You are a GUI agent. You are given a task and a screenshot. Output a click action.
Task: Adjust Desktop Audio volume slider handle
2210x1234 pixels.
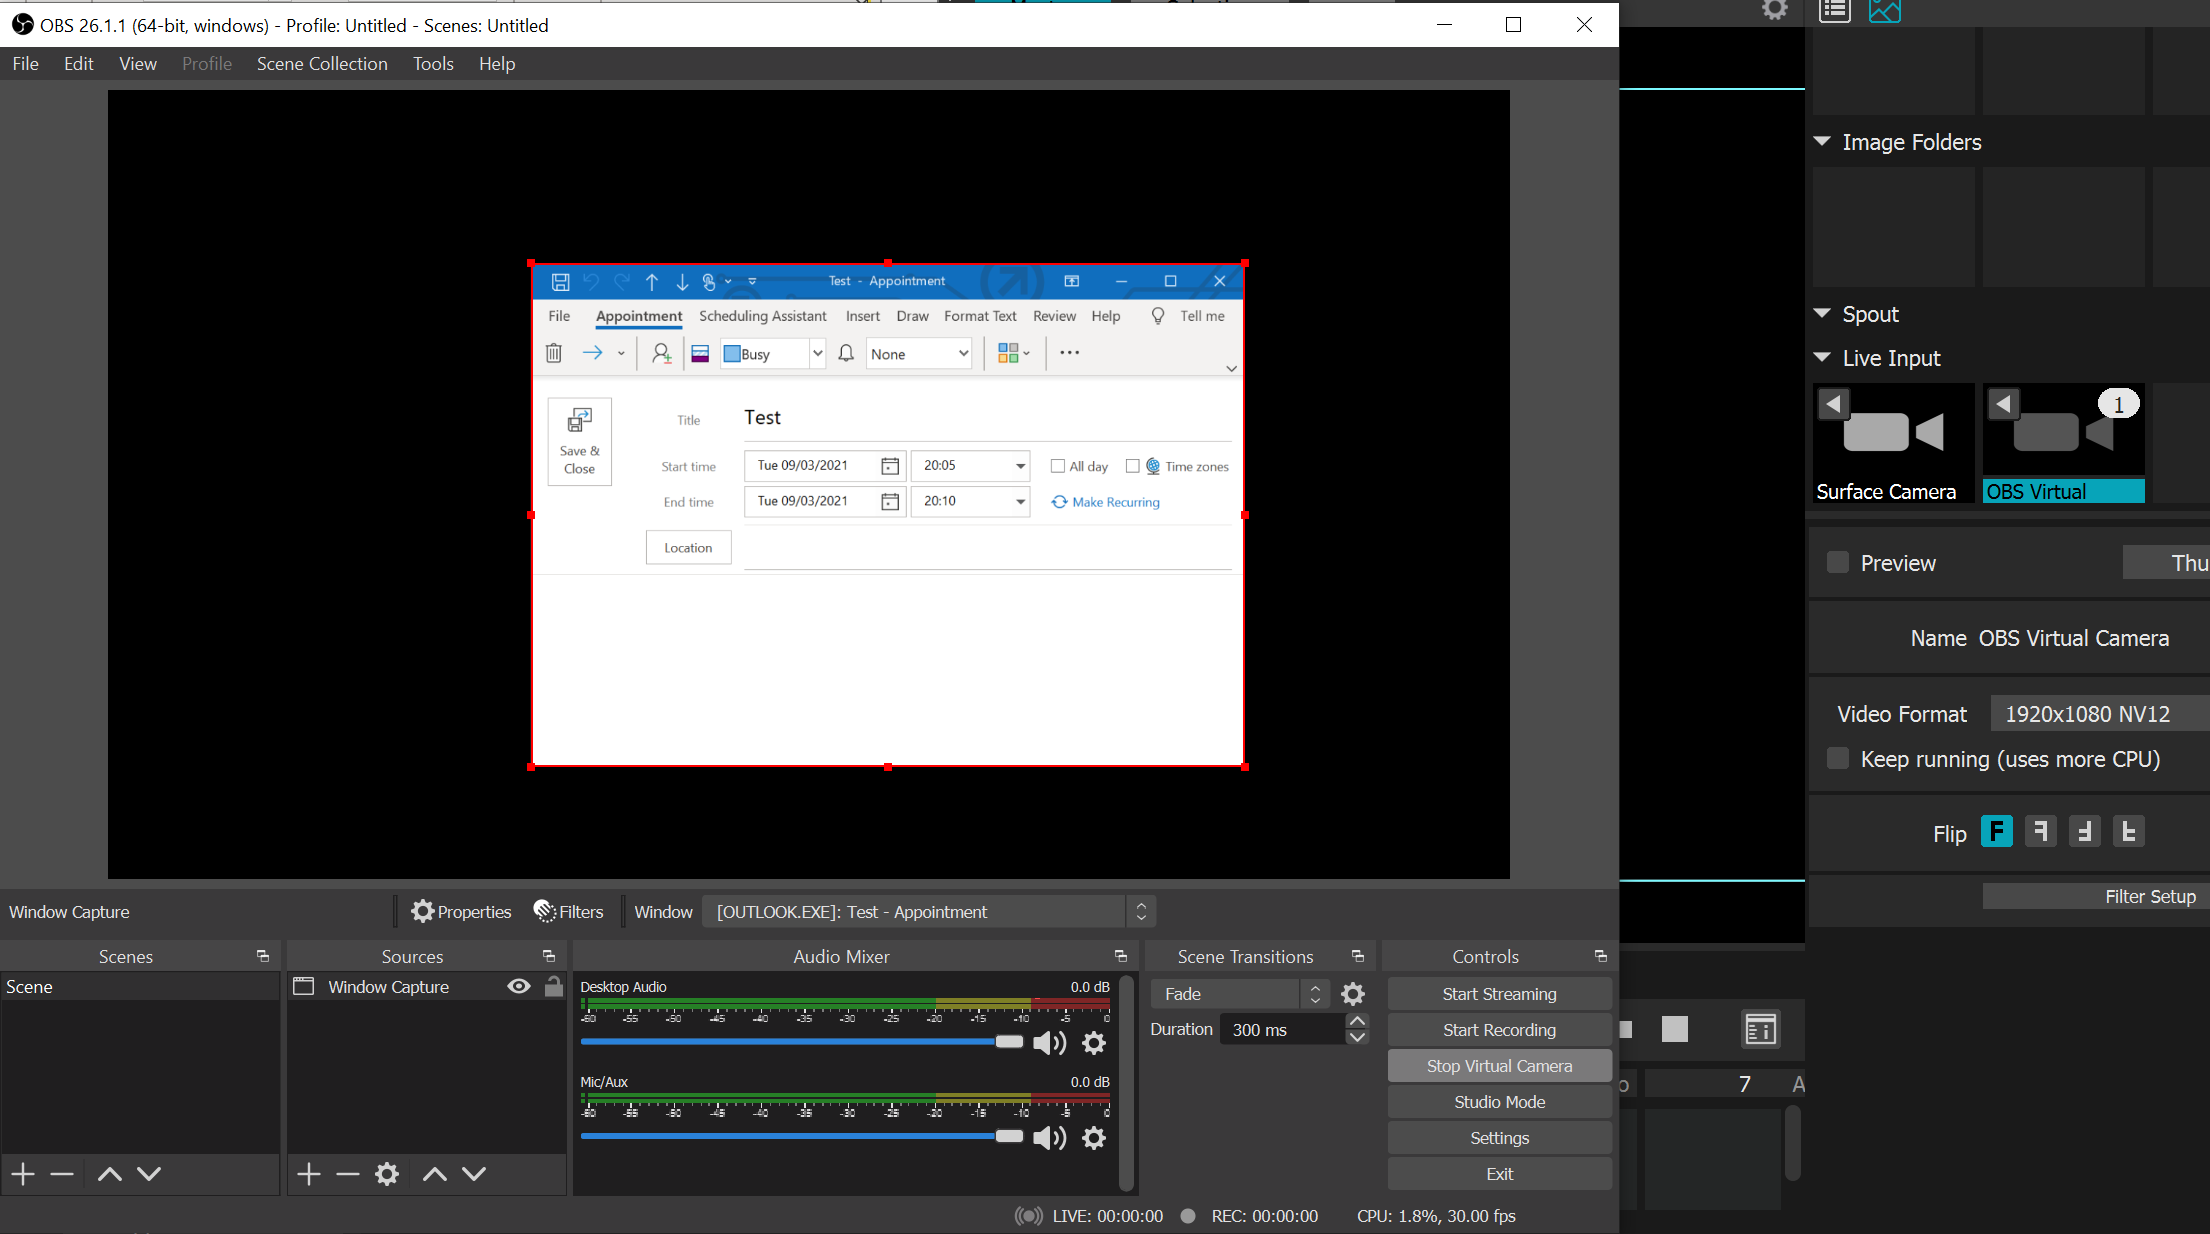click(1009, 1041)
